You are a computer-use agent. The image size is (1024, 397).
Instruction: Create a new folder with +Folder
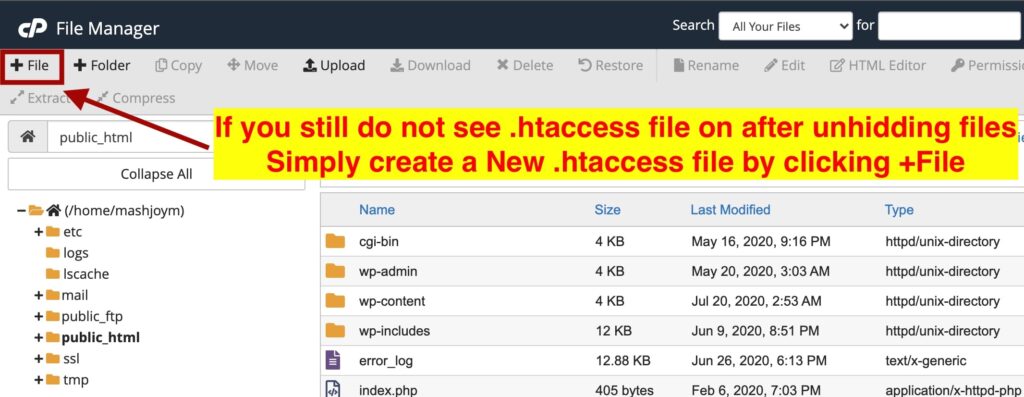pos(102,65)
